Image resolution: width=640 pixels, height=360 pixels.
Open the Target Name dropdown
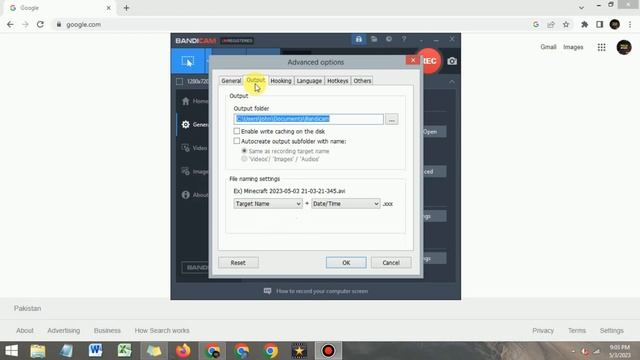[x=268, y=204]
